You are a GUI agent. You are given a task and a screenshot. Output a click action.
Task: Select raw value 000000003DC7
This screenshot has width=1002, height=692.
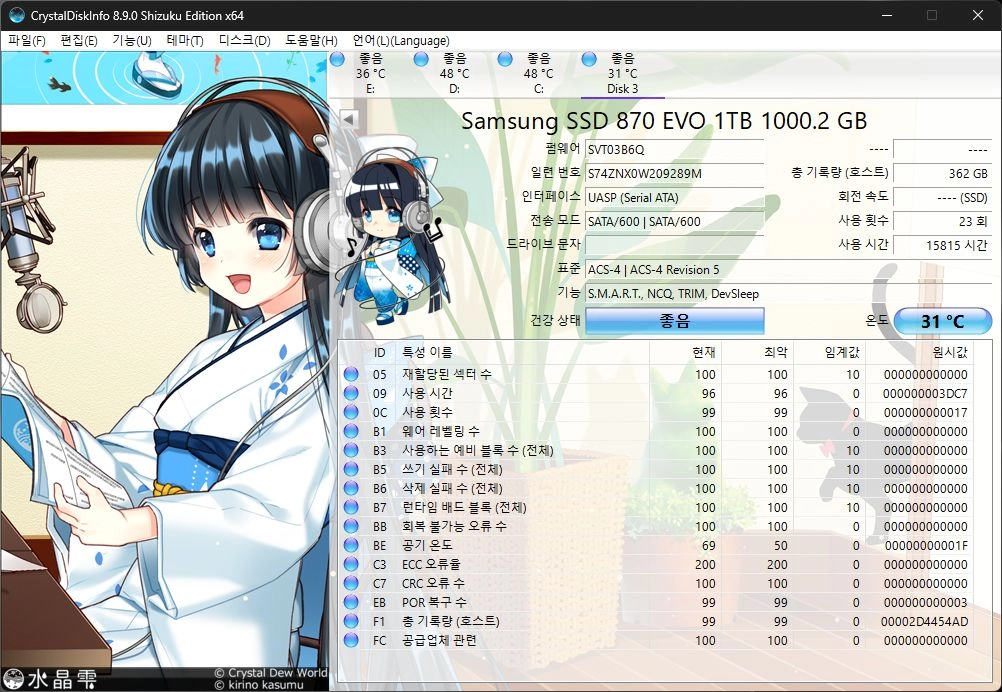pos(925,394)
